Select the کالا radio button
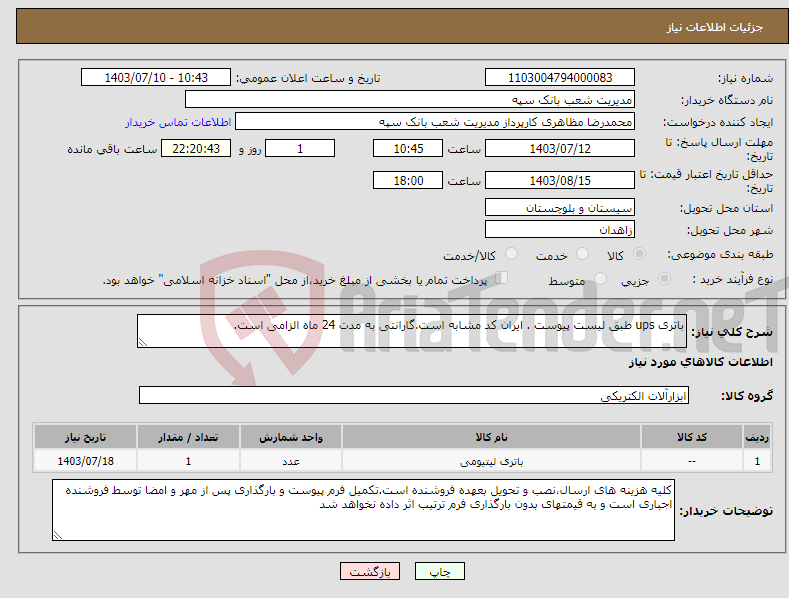The image size is (789, 598). (639, 254)
